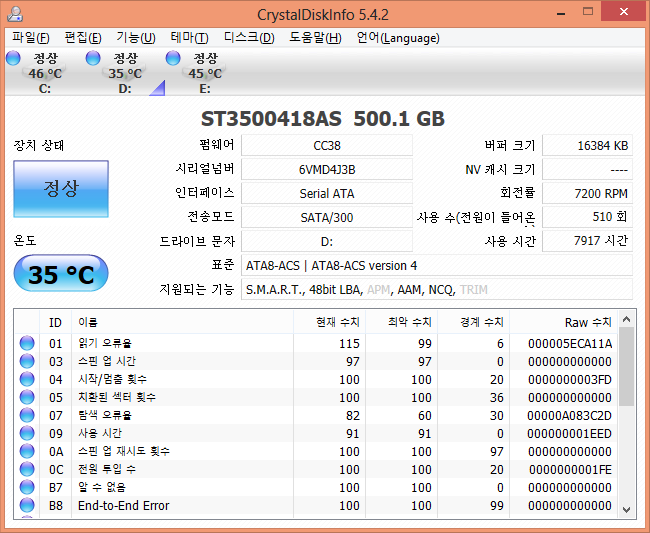Screen dimensions: 650x533
Task: Click the status orb of attribute 07
Action: 27,415
